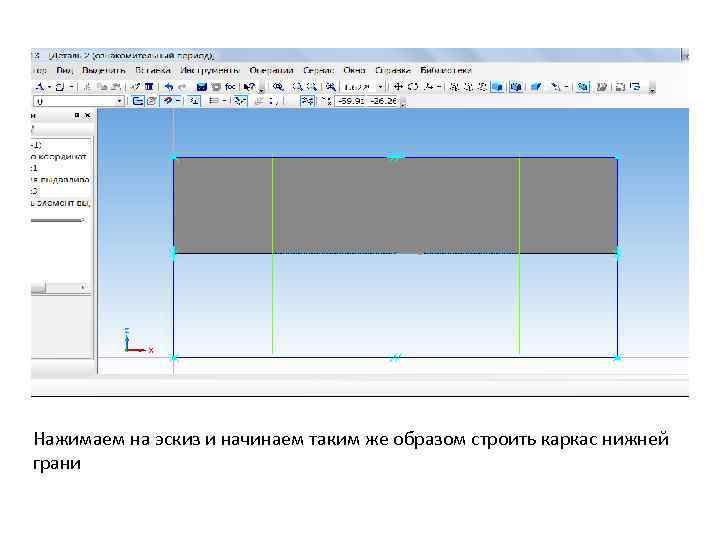Click the X coordinate field showing -59.9

(x=351, y=101)
